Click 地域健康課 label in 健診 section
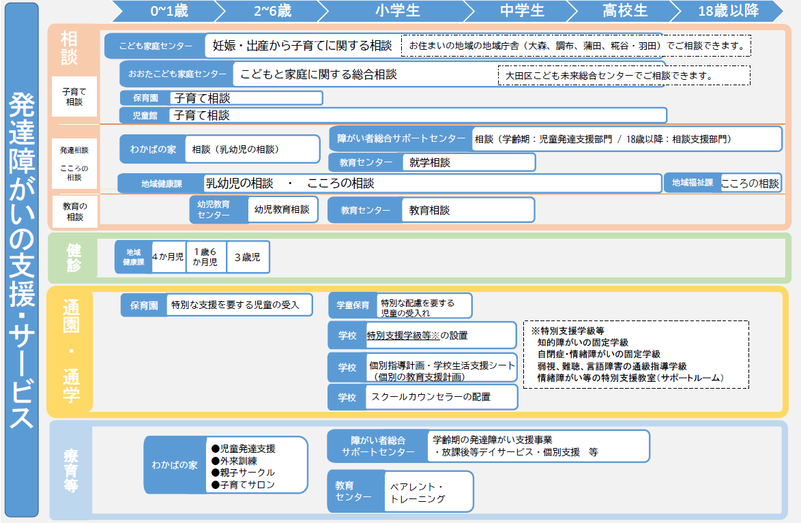This screenshot has height=523, width=801. point(133,257)
